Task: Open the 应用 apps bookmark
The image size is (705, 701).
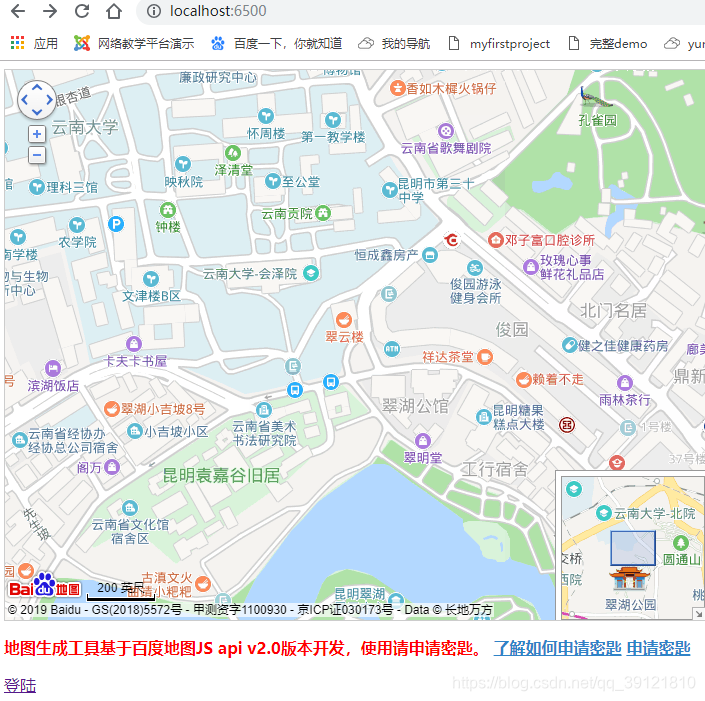Action: 34,44
